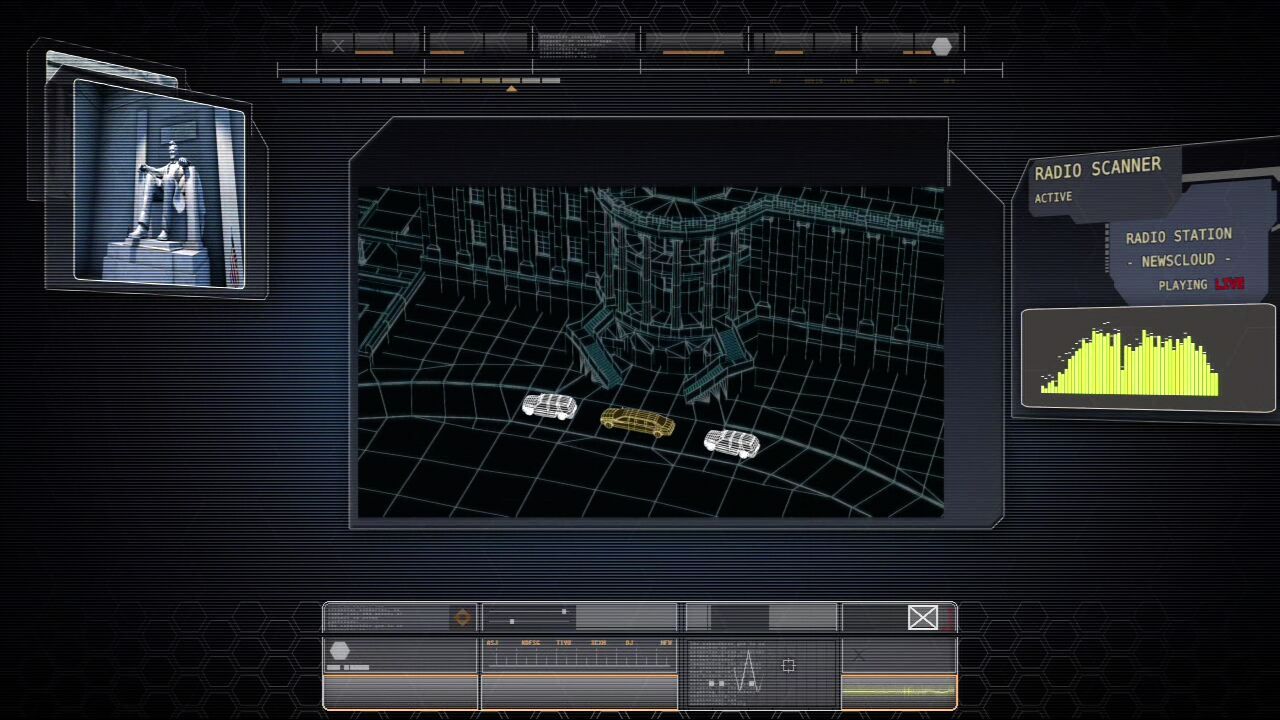Open the Lincoln statue photo thumbnail

pos(159,185)
